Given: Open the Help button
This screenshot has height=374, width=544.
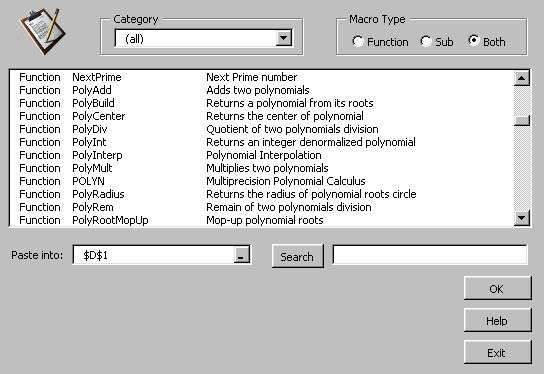Looking at the screenshot, I should pyautogui.click(x=497, y=321).
